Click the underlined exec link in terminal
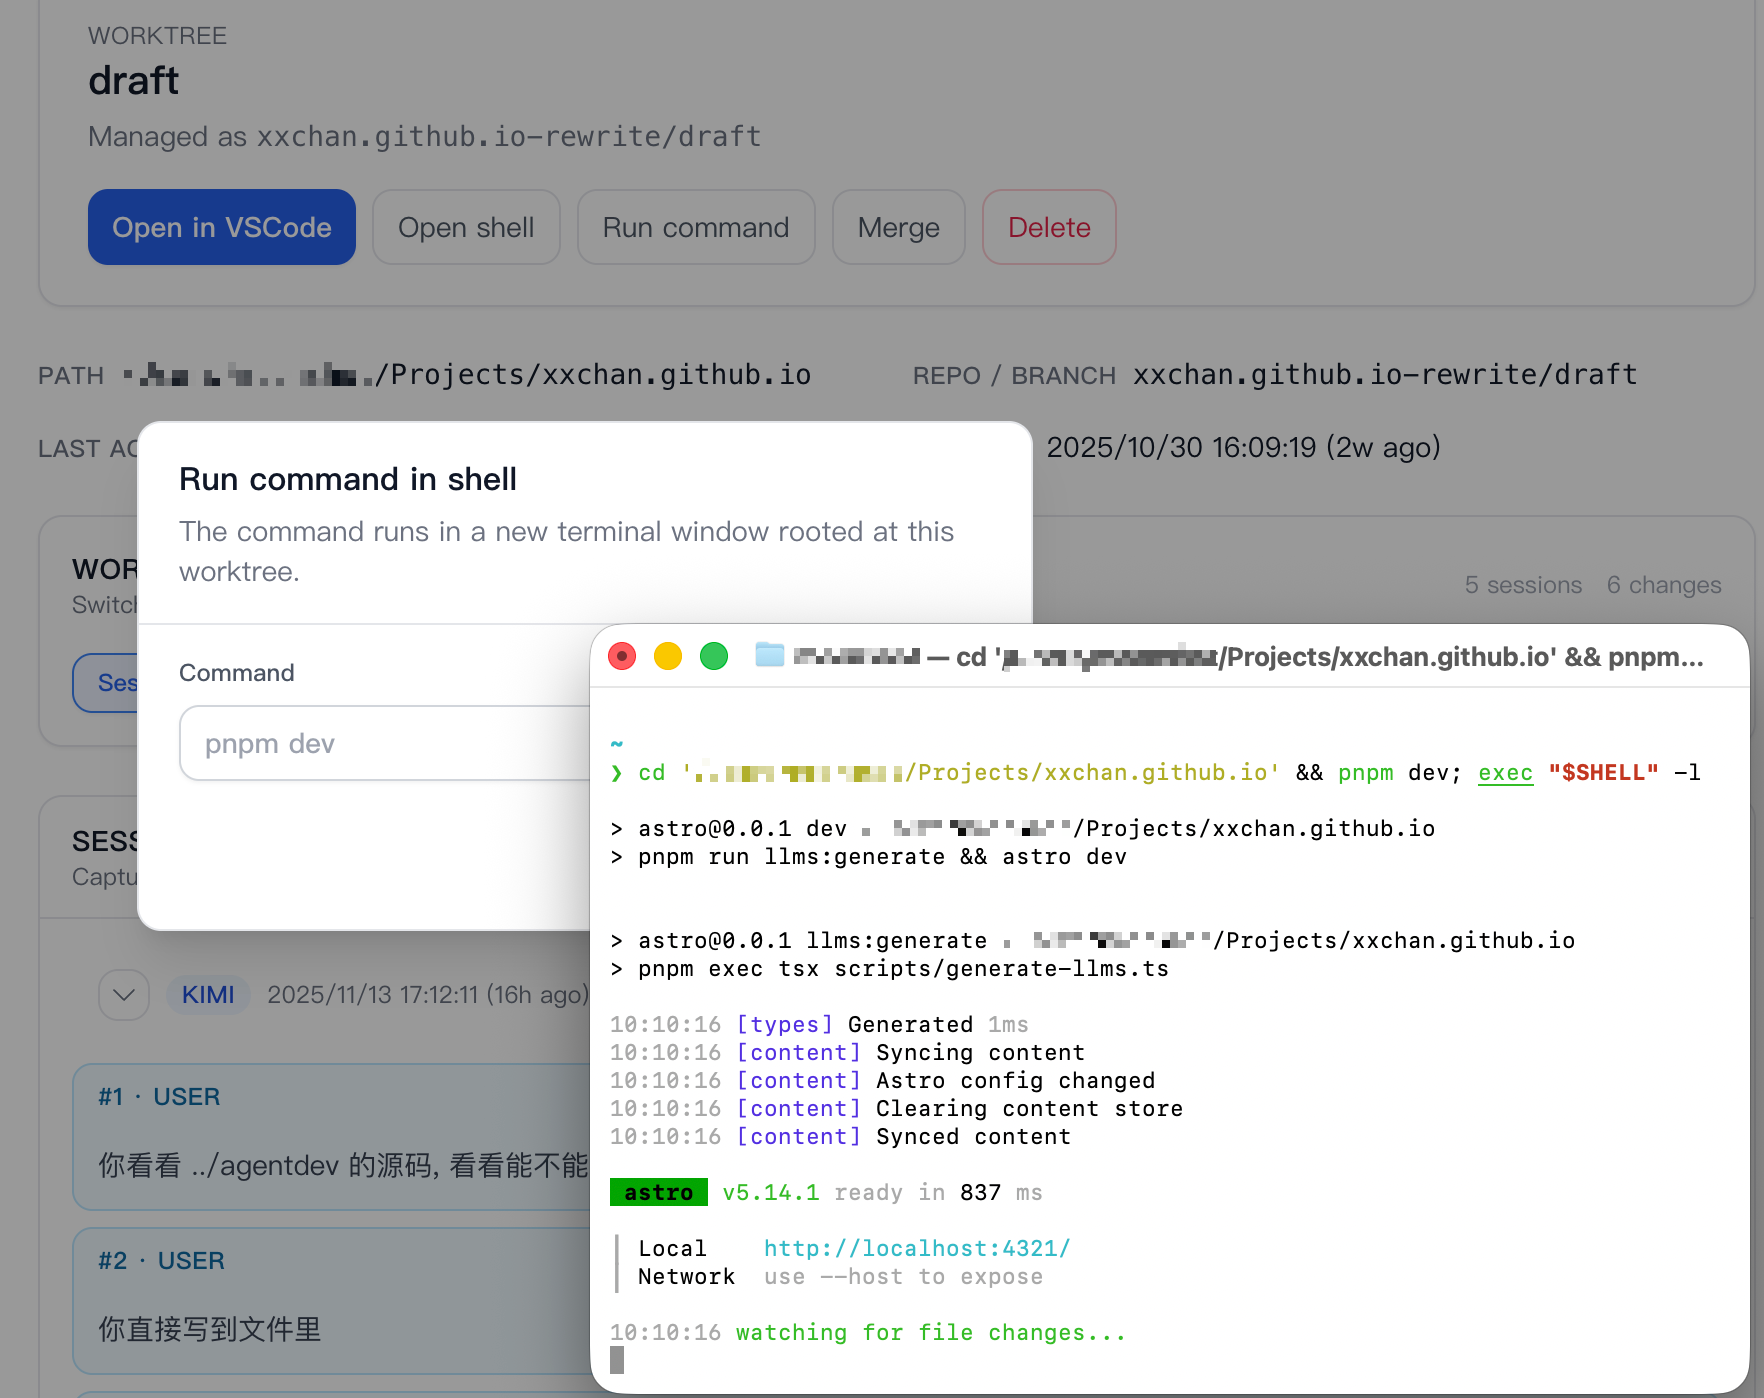Image resolution: width=1764 pixels, height=1398 pixels. [1505, 772]
